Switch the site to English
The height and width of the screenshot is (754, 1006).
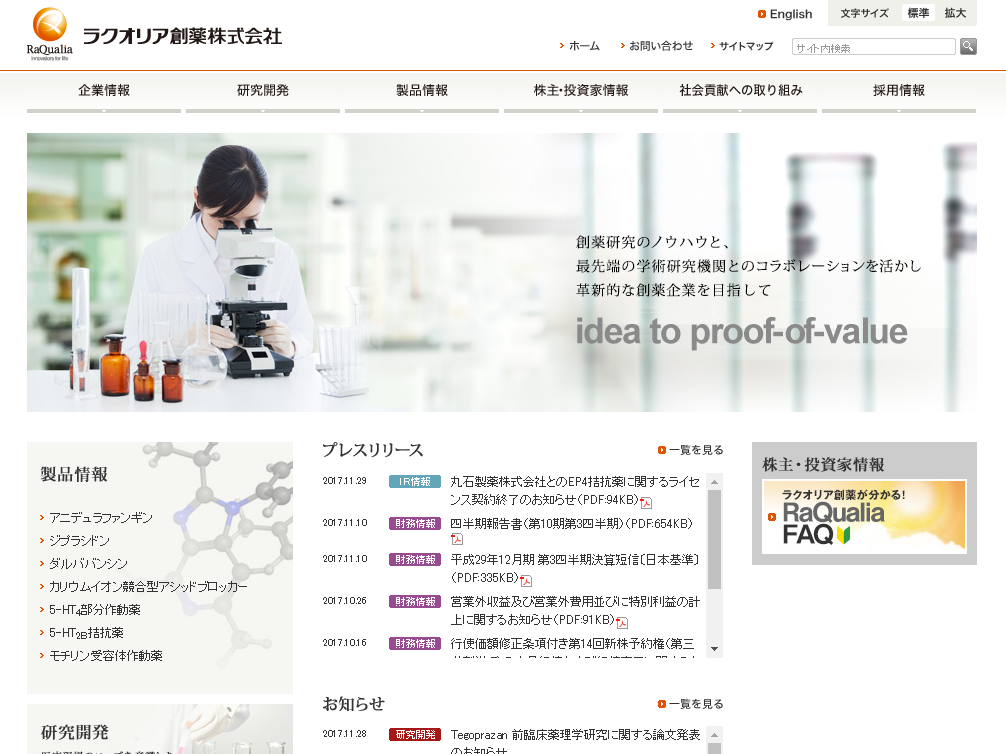coord(785,14)
